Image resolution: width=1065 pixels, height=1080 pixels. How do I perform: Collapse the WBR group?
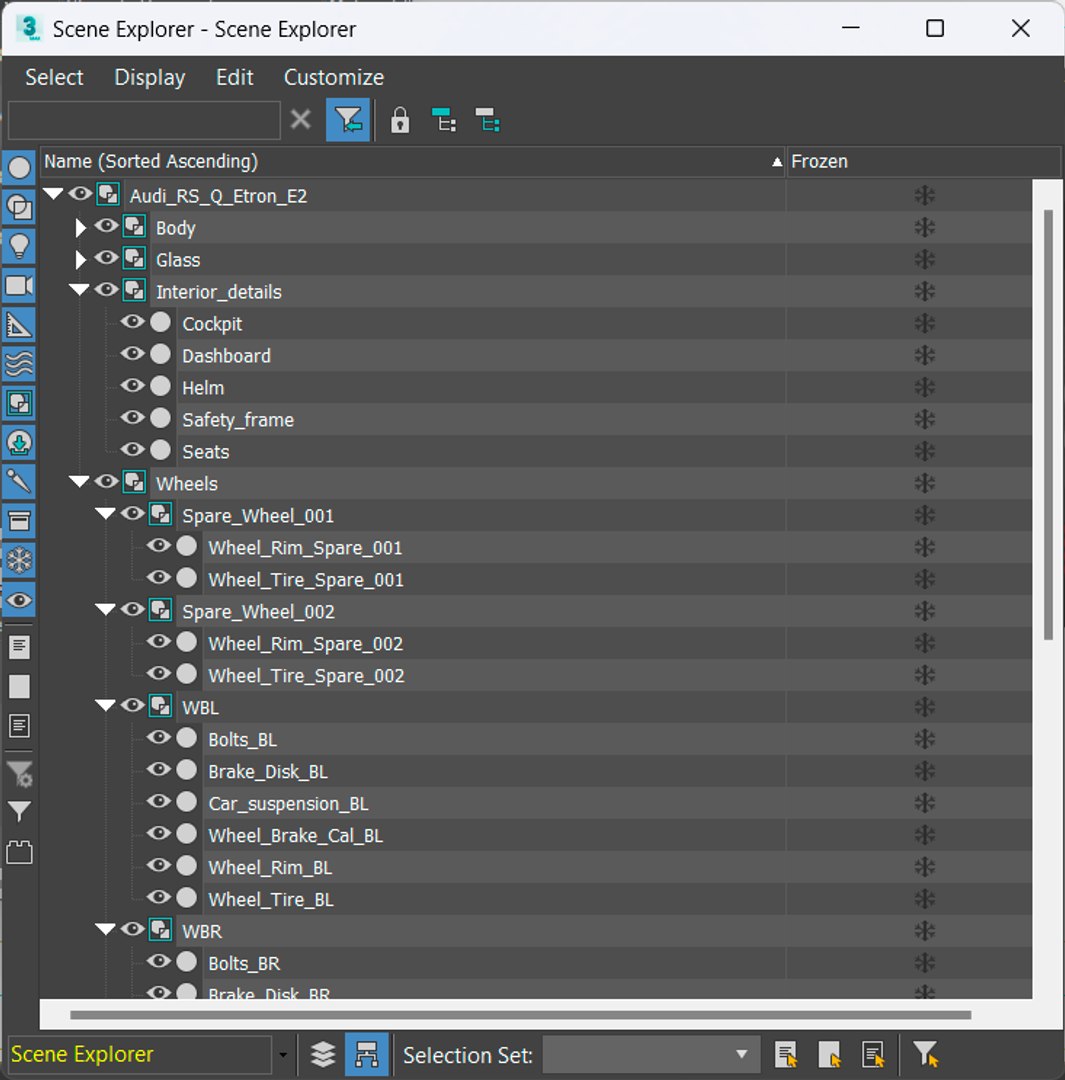pos(105,929)
